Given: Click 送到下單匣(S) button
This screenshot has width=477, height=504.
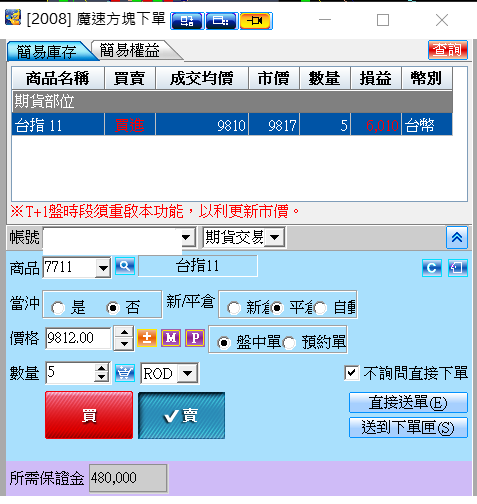Looking at the screenshot, I should click(408, 428).
